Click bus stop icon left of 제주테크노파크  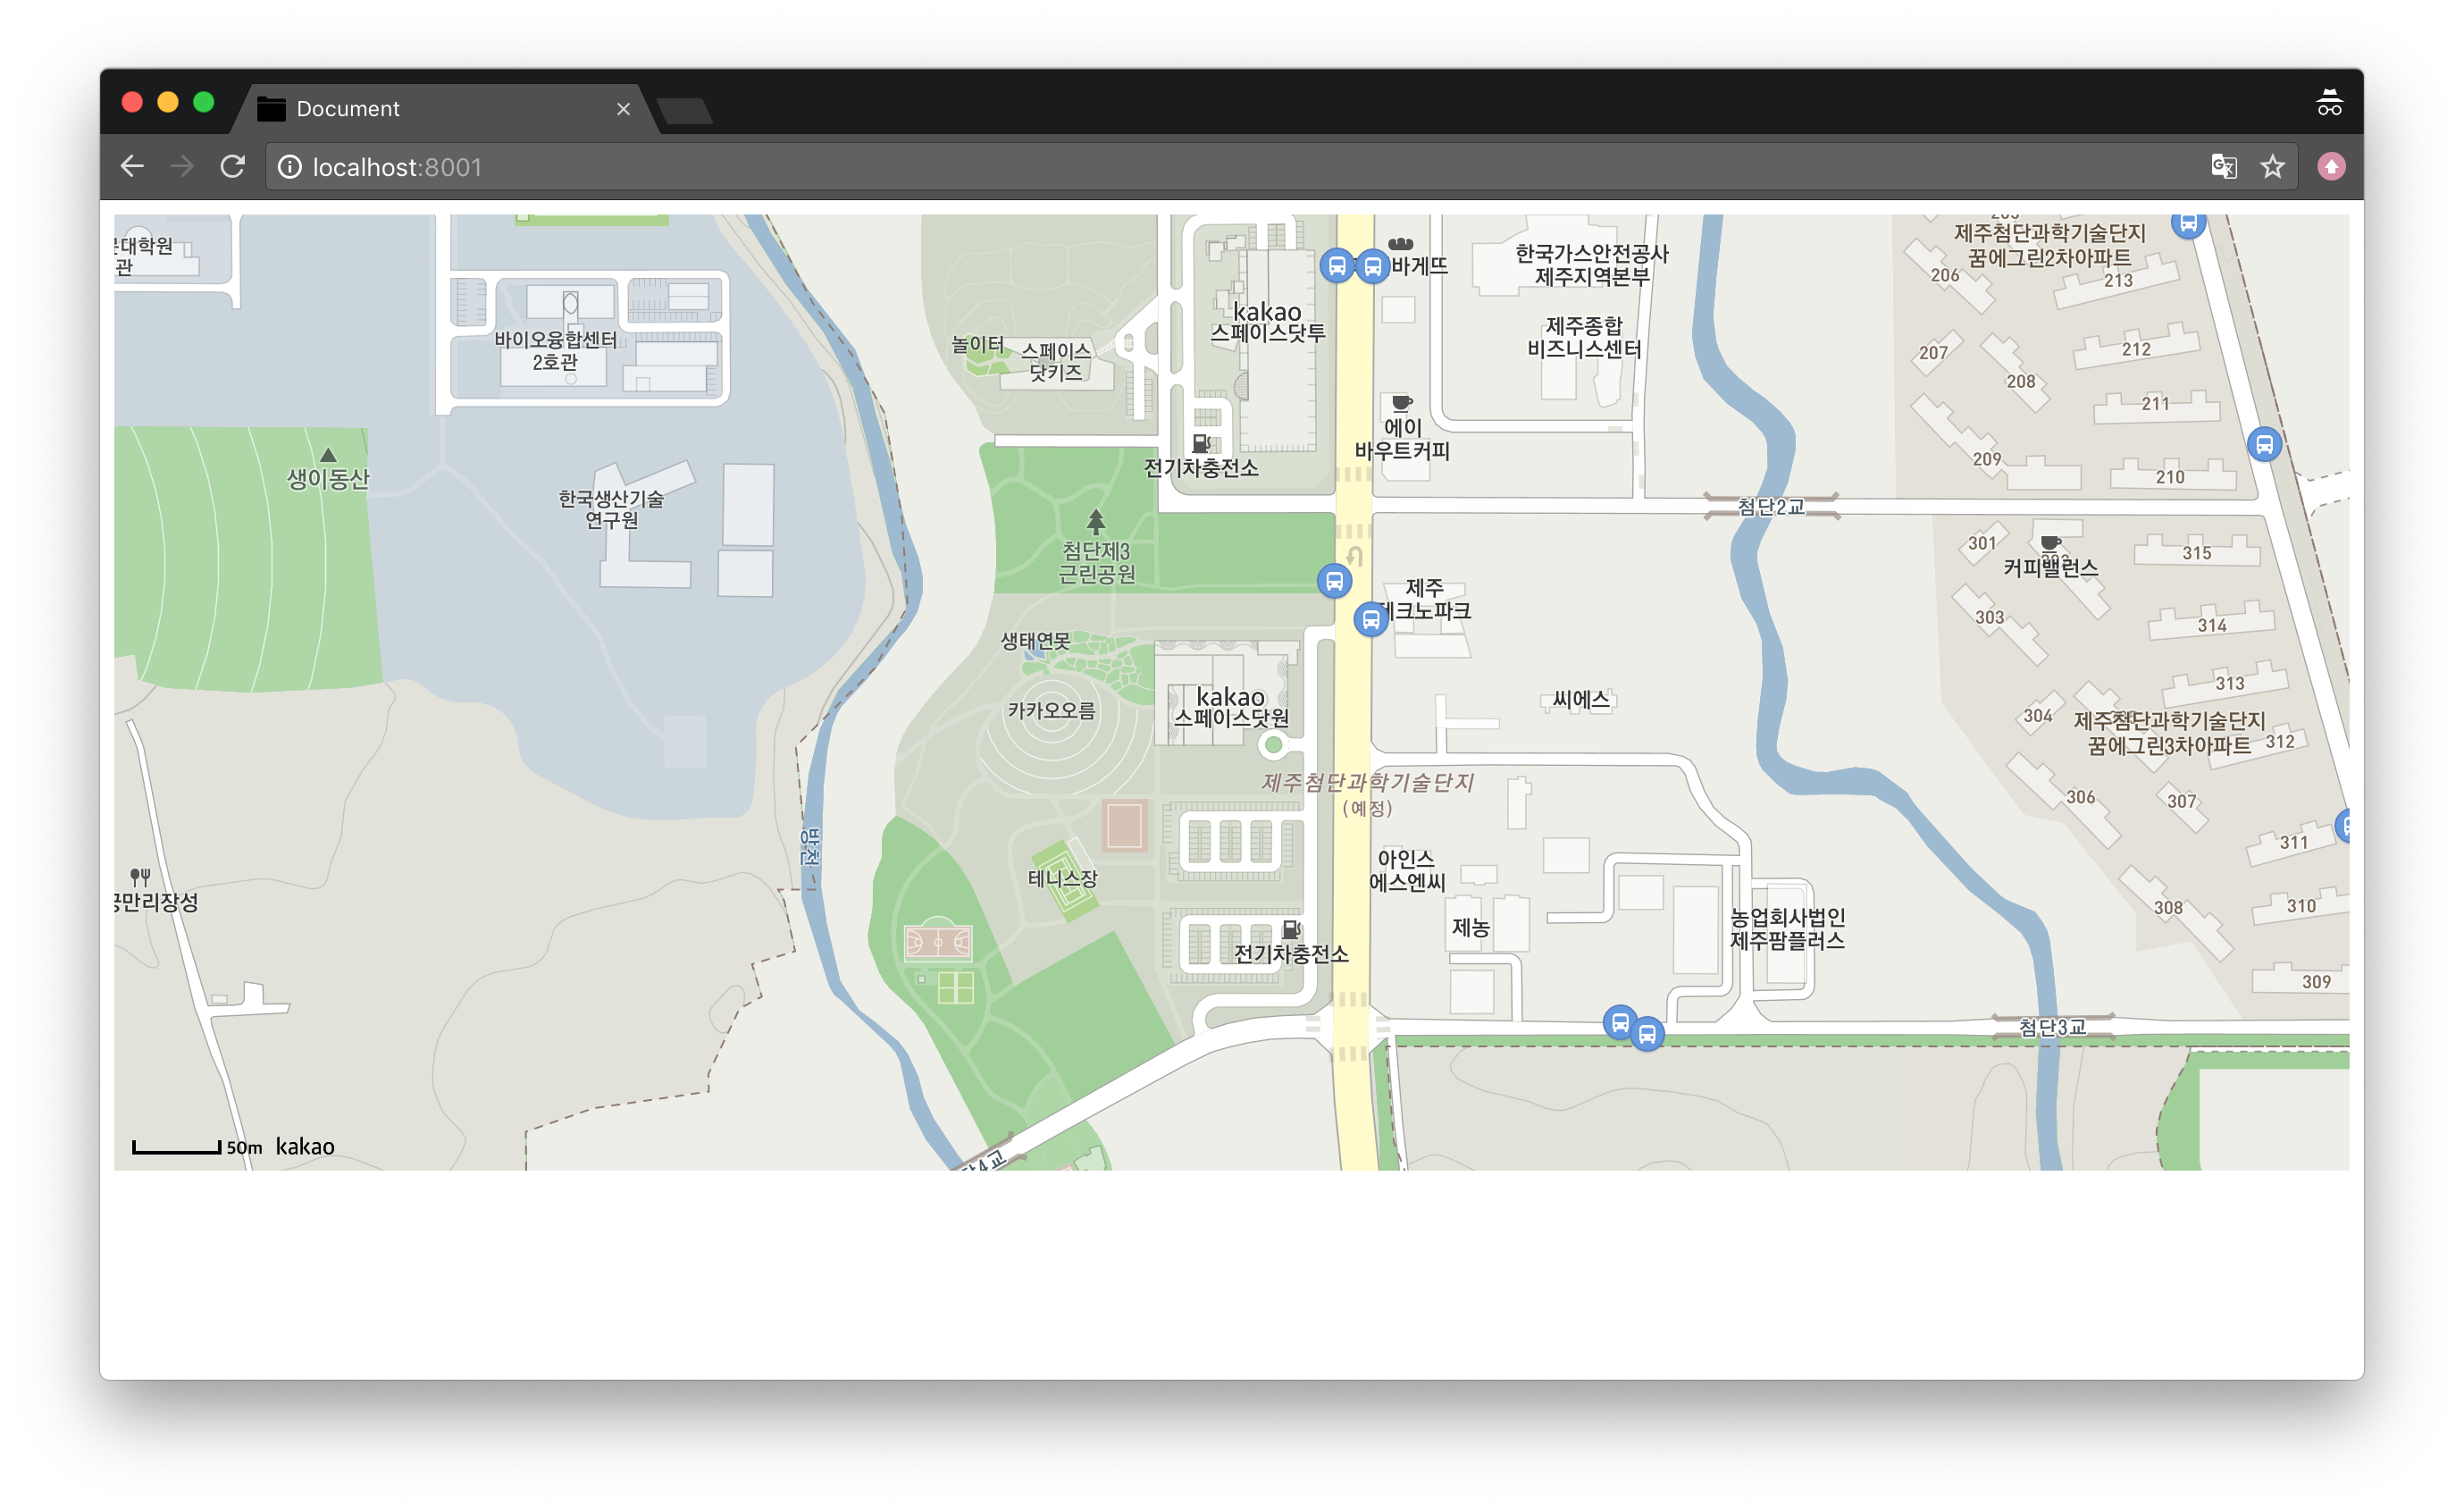[x=1371, y=620]
